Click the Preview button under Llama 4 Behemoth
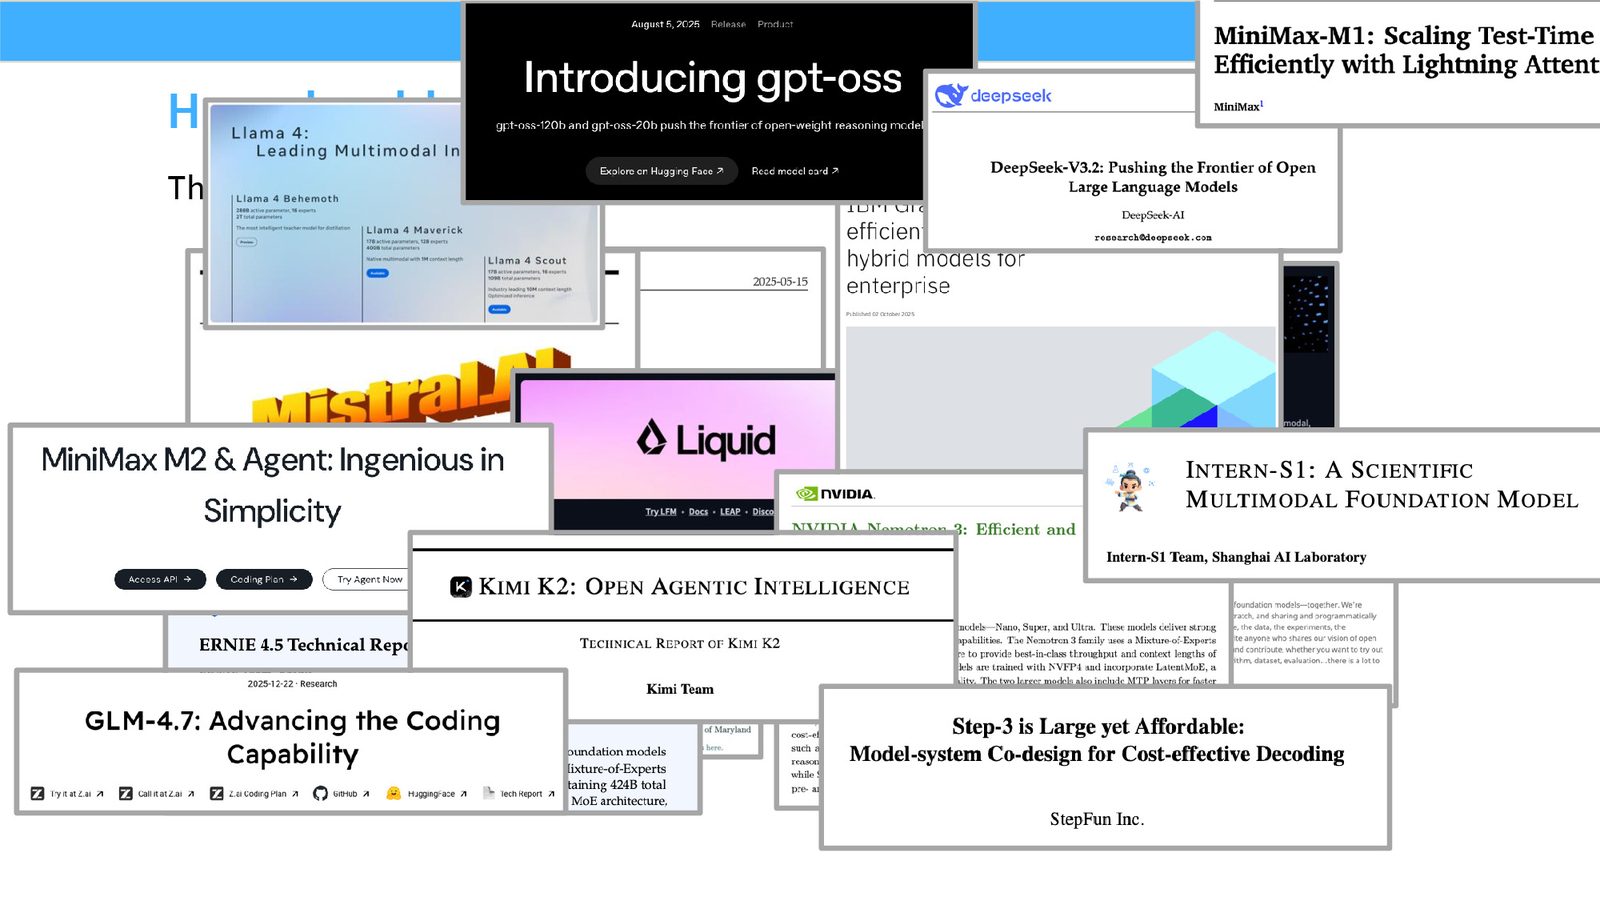The image size is (1600, 901). pyautogui.click(x=246, y=242)
